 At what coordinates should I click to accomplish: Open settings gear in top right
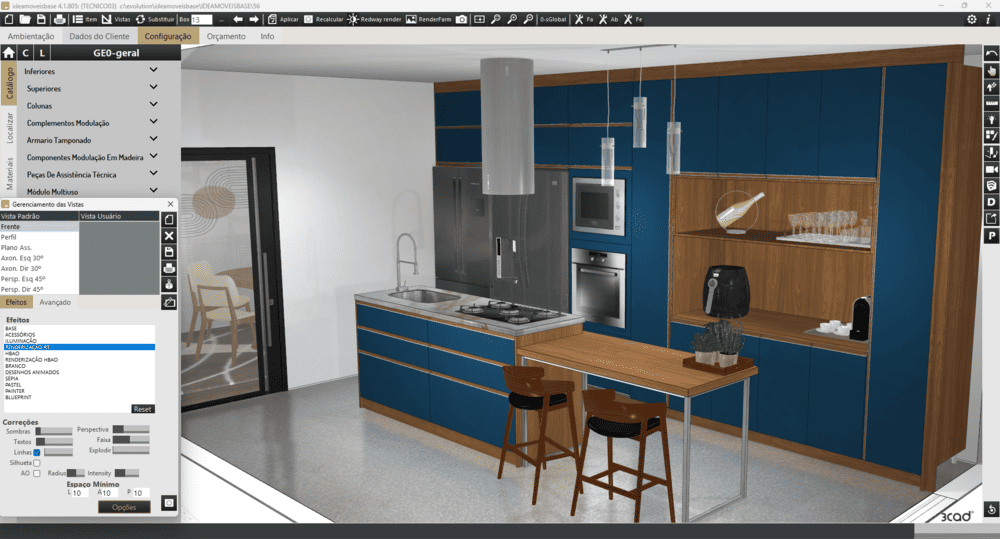click(971, 19)
